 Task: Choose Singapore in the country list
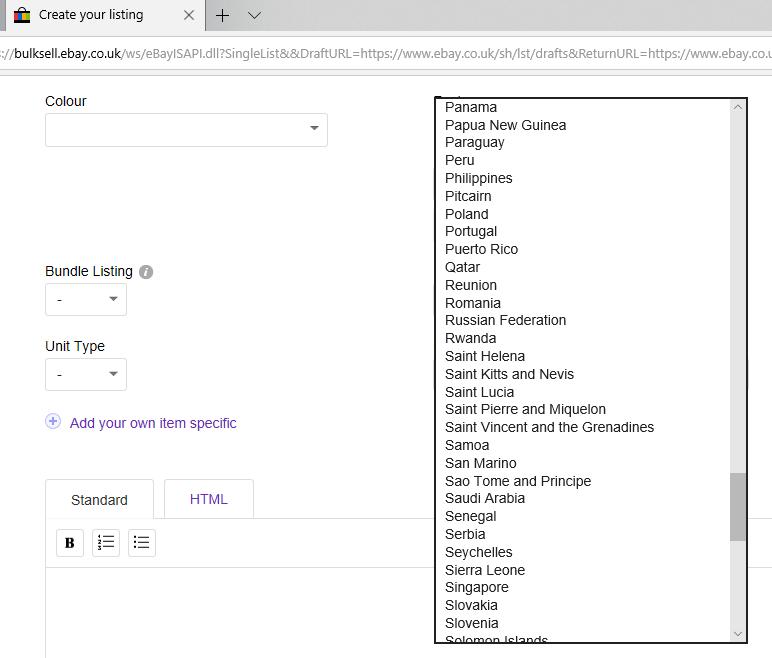pos(477,587)
